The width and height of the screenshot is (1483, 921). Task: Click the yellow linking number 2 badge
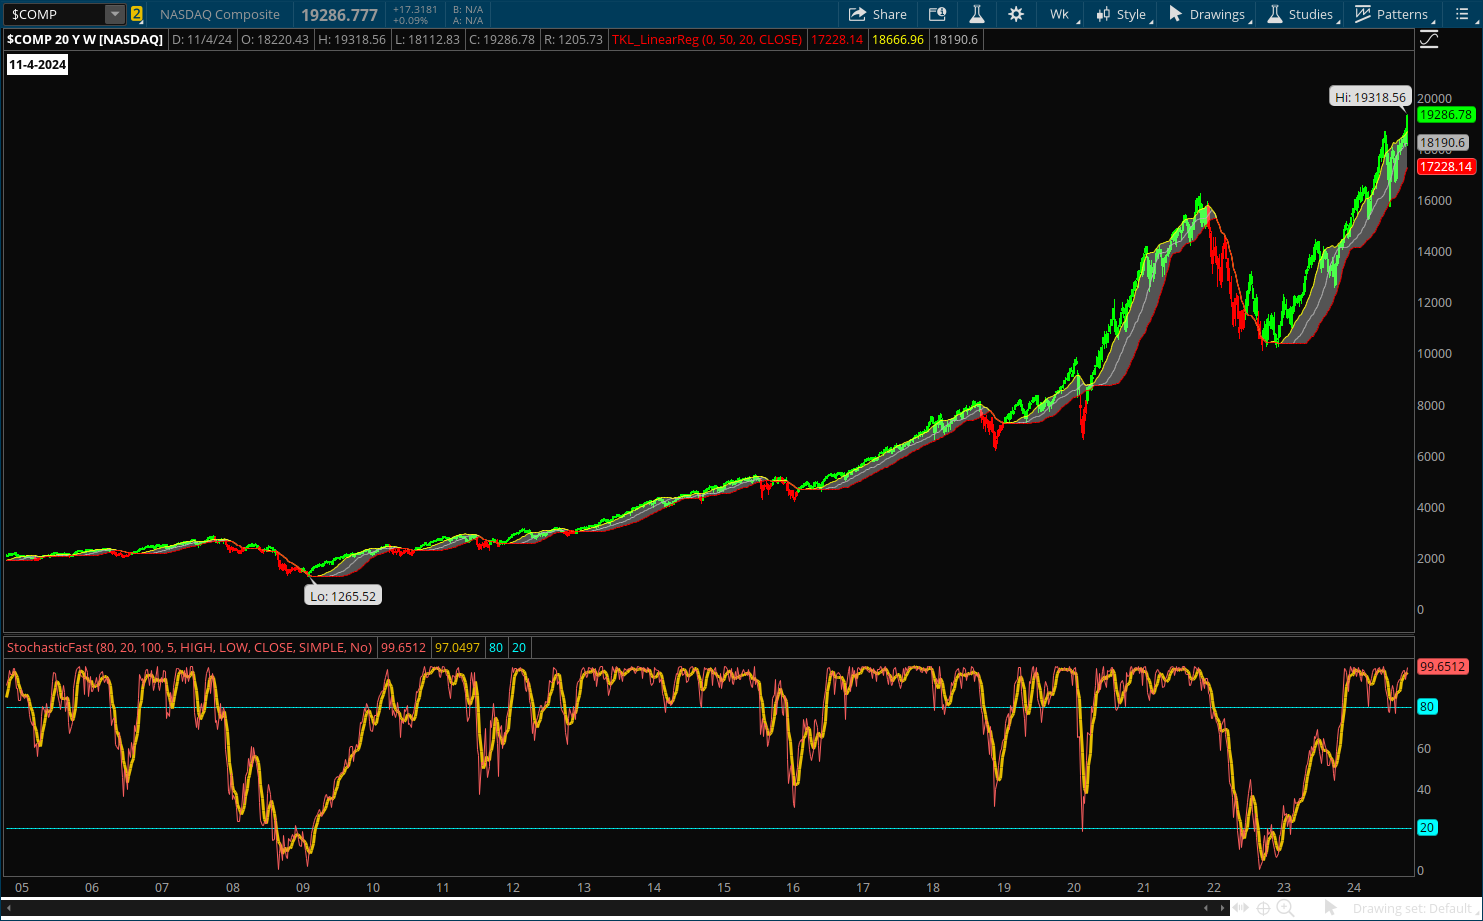pyautogui.click(x=137, y=14)
